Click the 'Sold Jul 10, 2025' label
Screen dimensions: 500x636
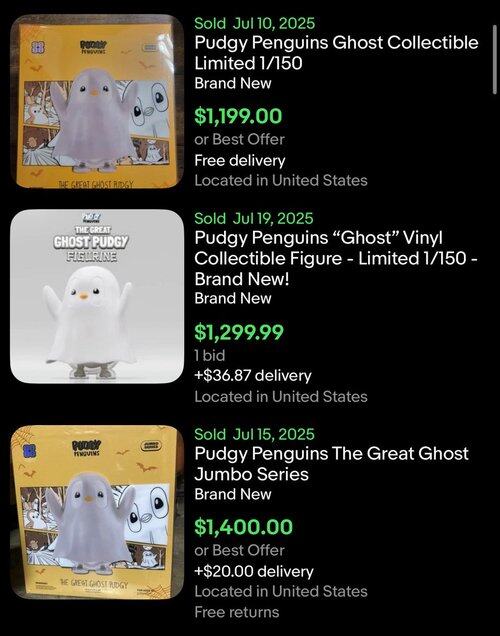point(254,23)
